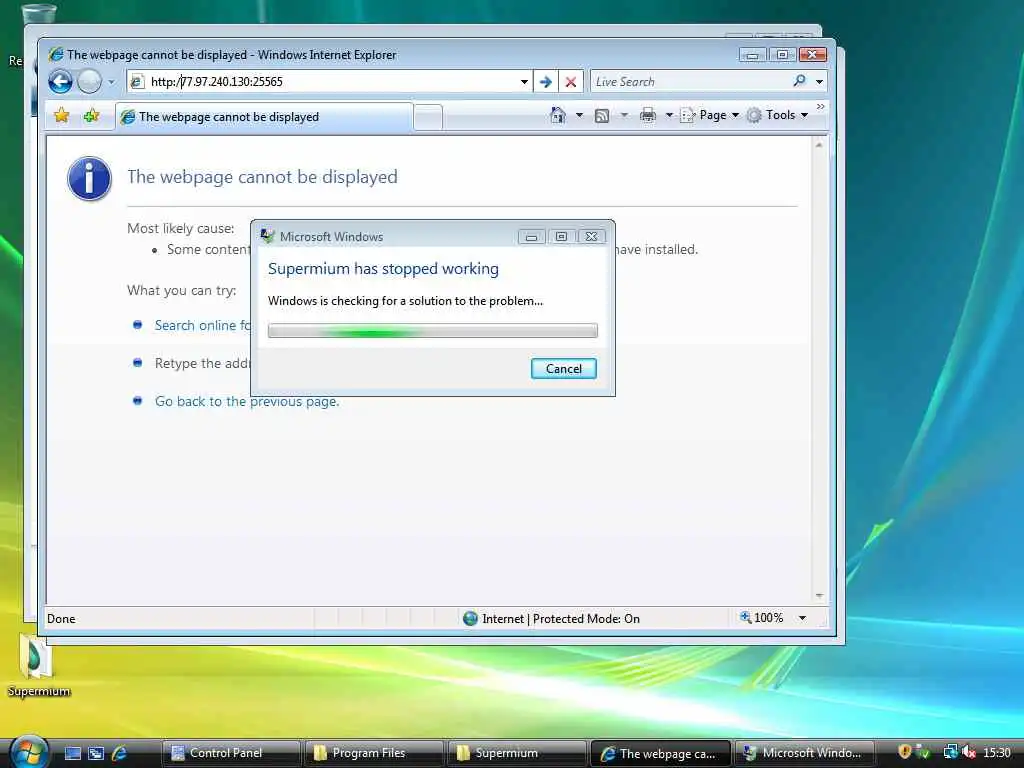Click the progress bar in Microsoft Windows dialog
Image resolution: width=1024 pixels, height=768 pixels.
432,330
